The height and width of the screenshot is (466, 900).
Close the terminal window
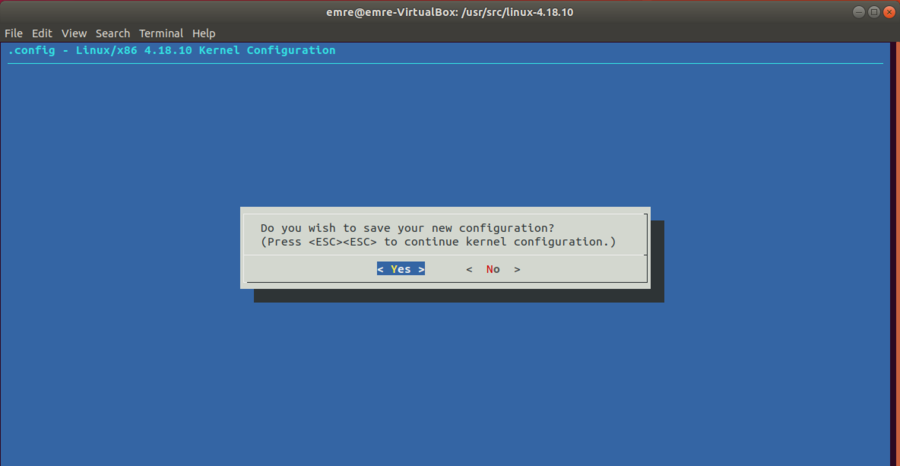[889, 12]
